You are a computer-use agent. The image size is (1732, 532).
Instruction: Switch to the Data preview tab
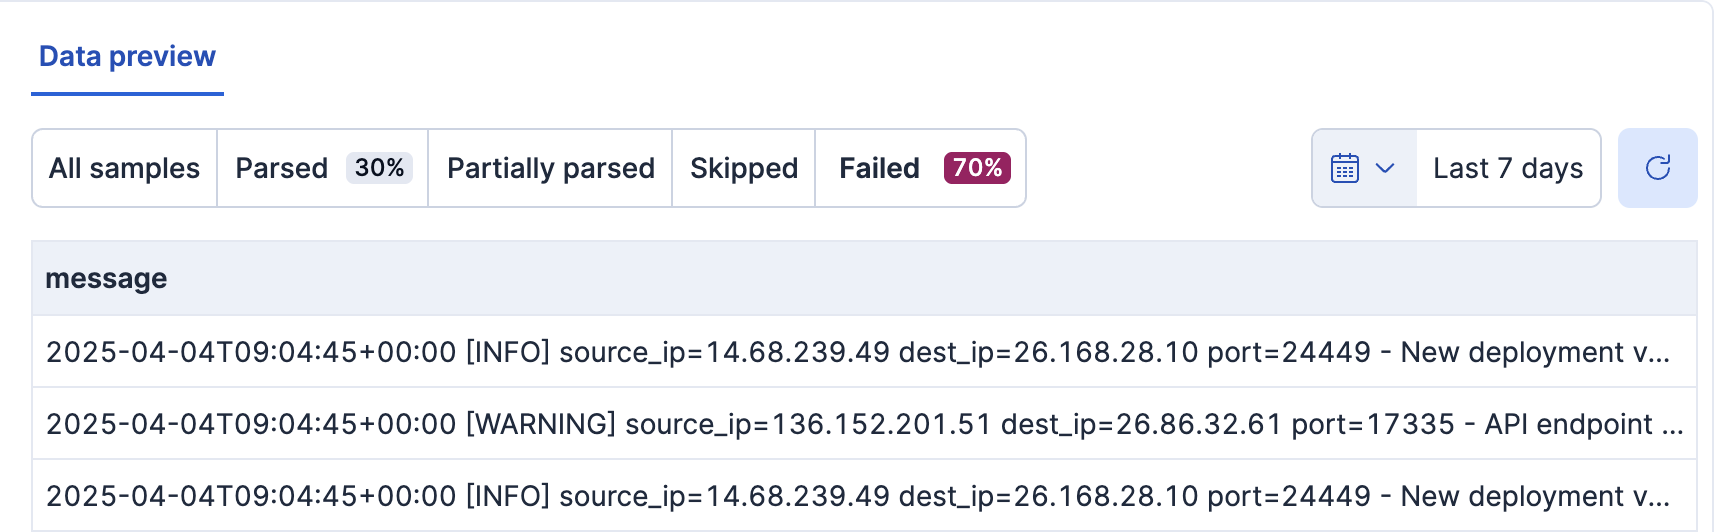click(x=127, y=57)
